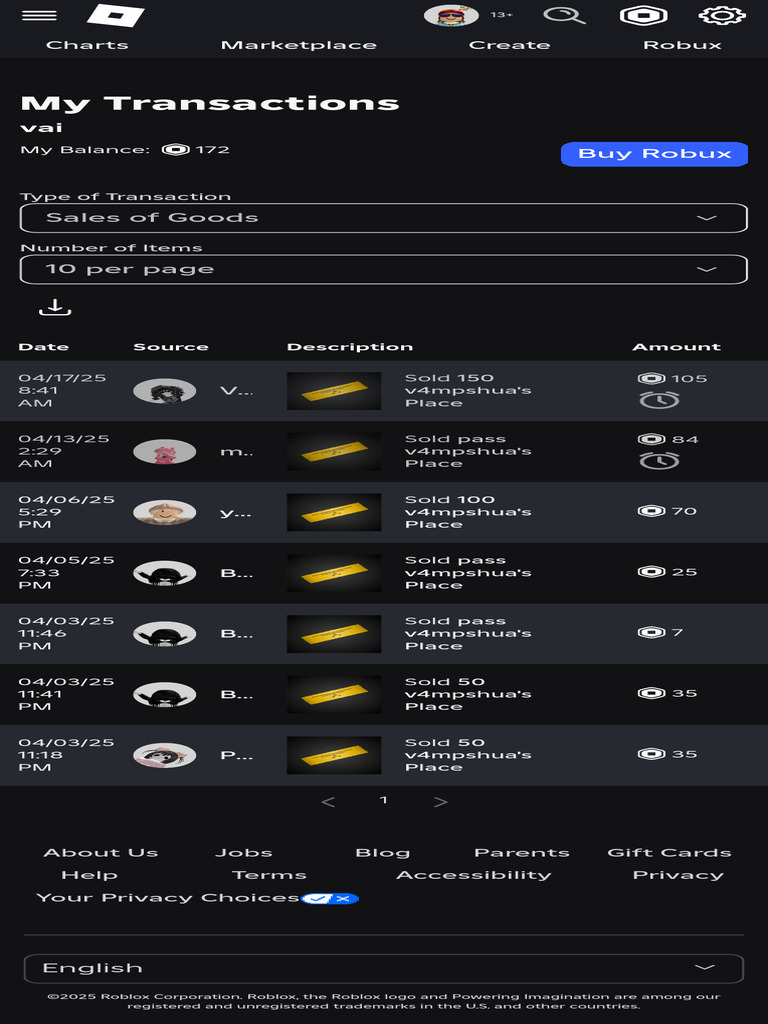Open the Gift Cards footer link

click(x=669, y=853)
